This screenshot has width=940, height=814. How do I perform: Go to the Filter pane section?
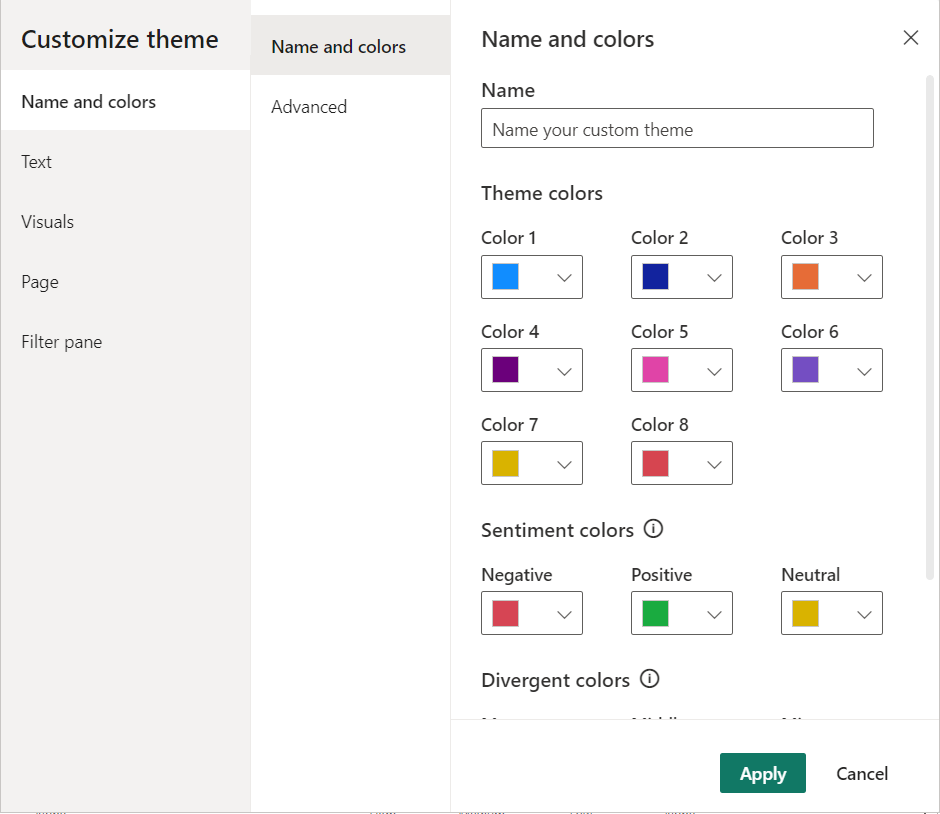62,342
